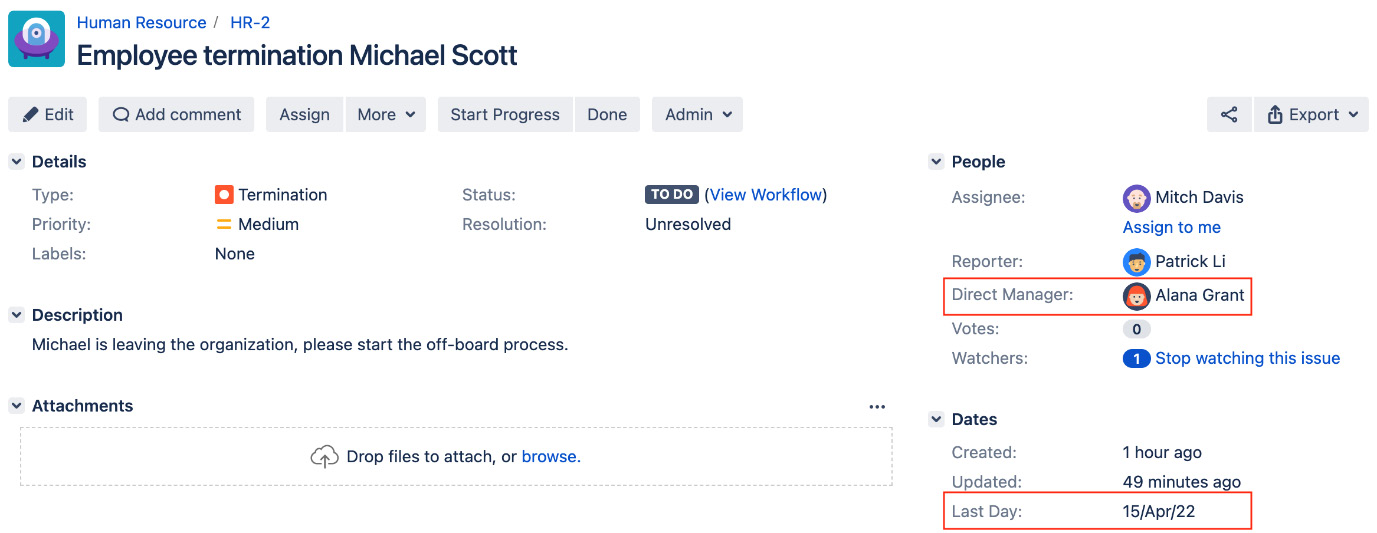
Task: Click Start Progress transition button
Action: [x=505, y=115]
